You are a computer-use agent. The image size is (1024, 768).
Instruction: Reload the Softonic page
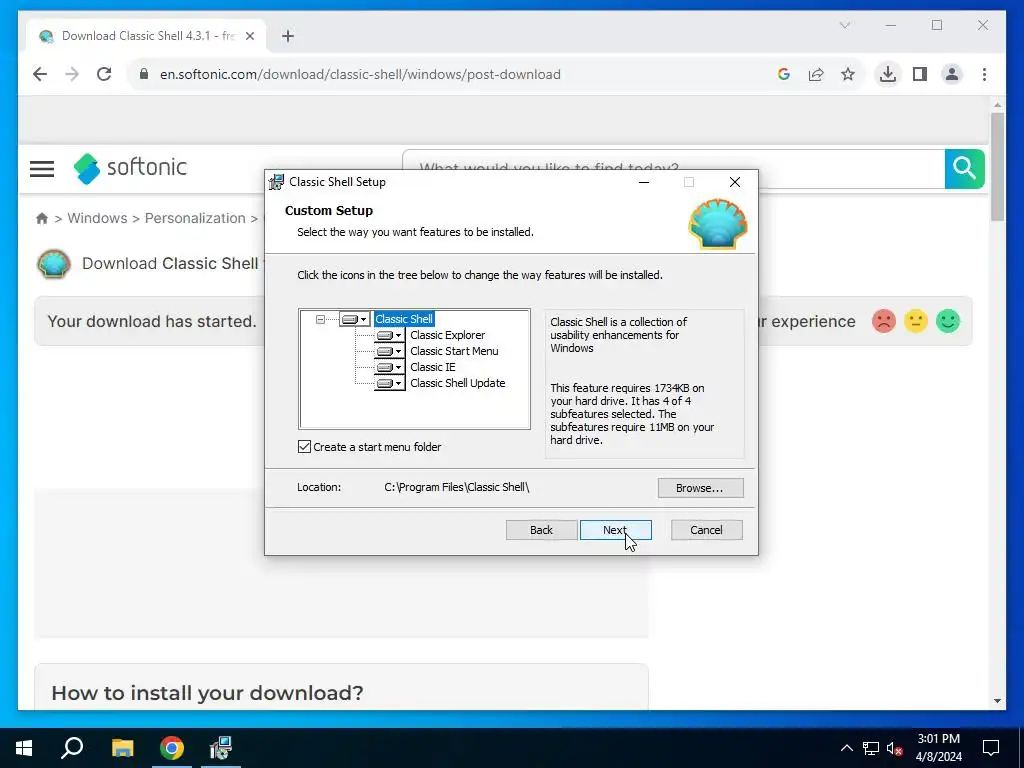click(104, 74)
